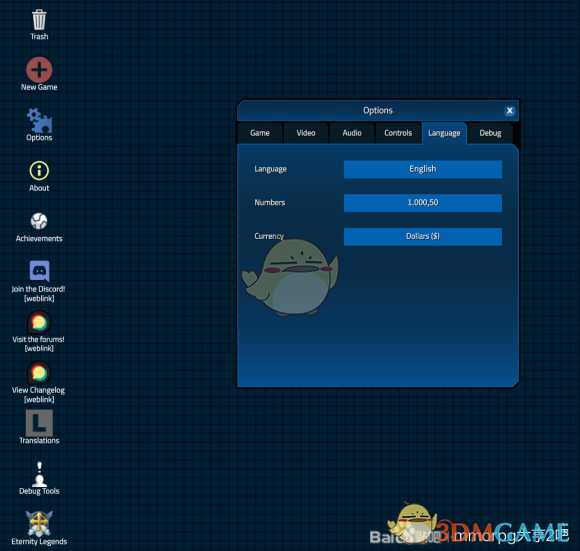Switch to the Controls tab
The image size is (580, 551).
pyautogui.click(x=398, y=133)
